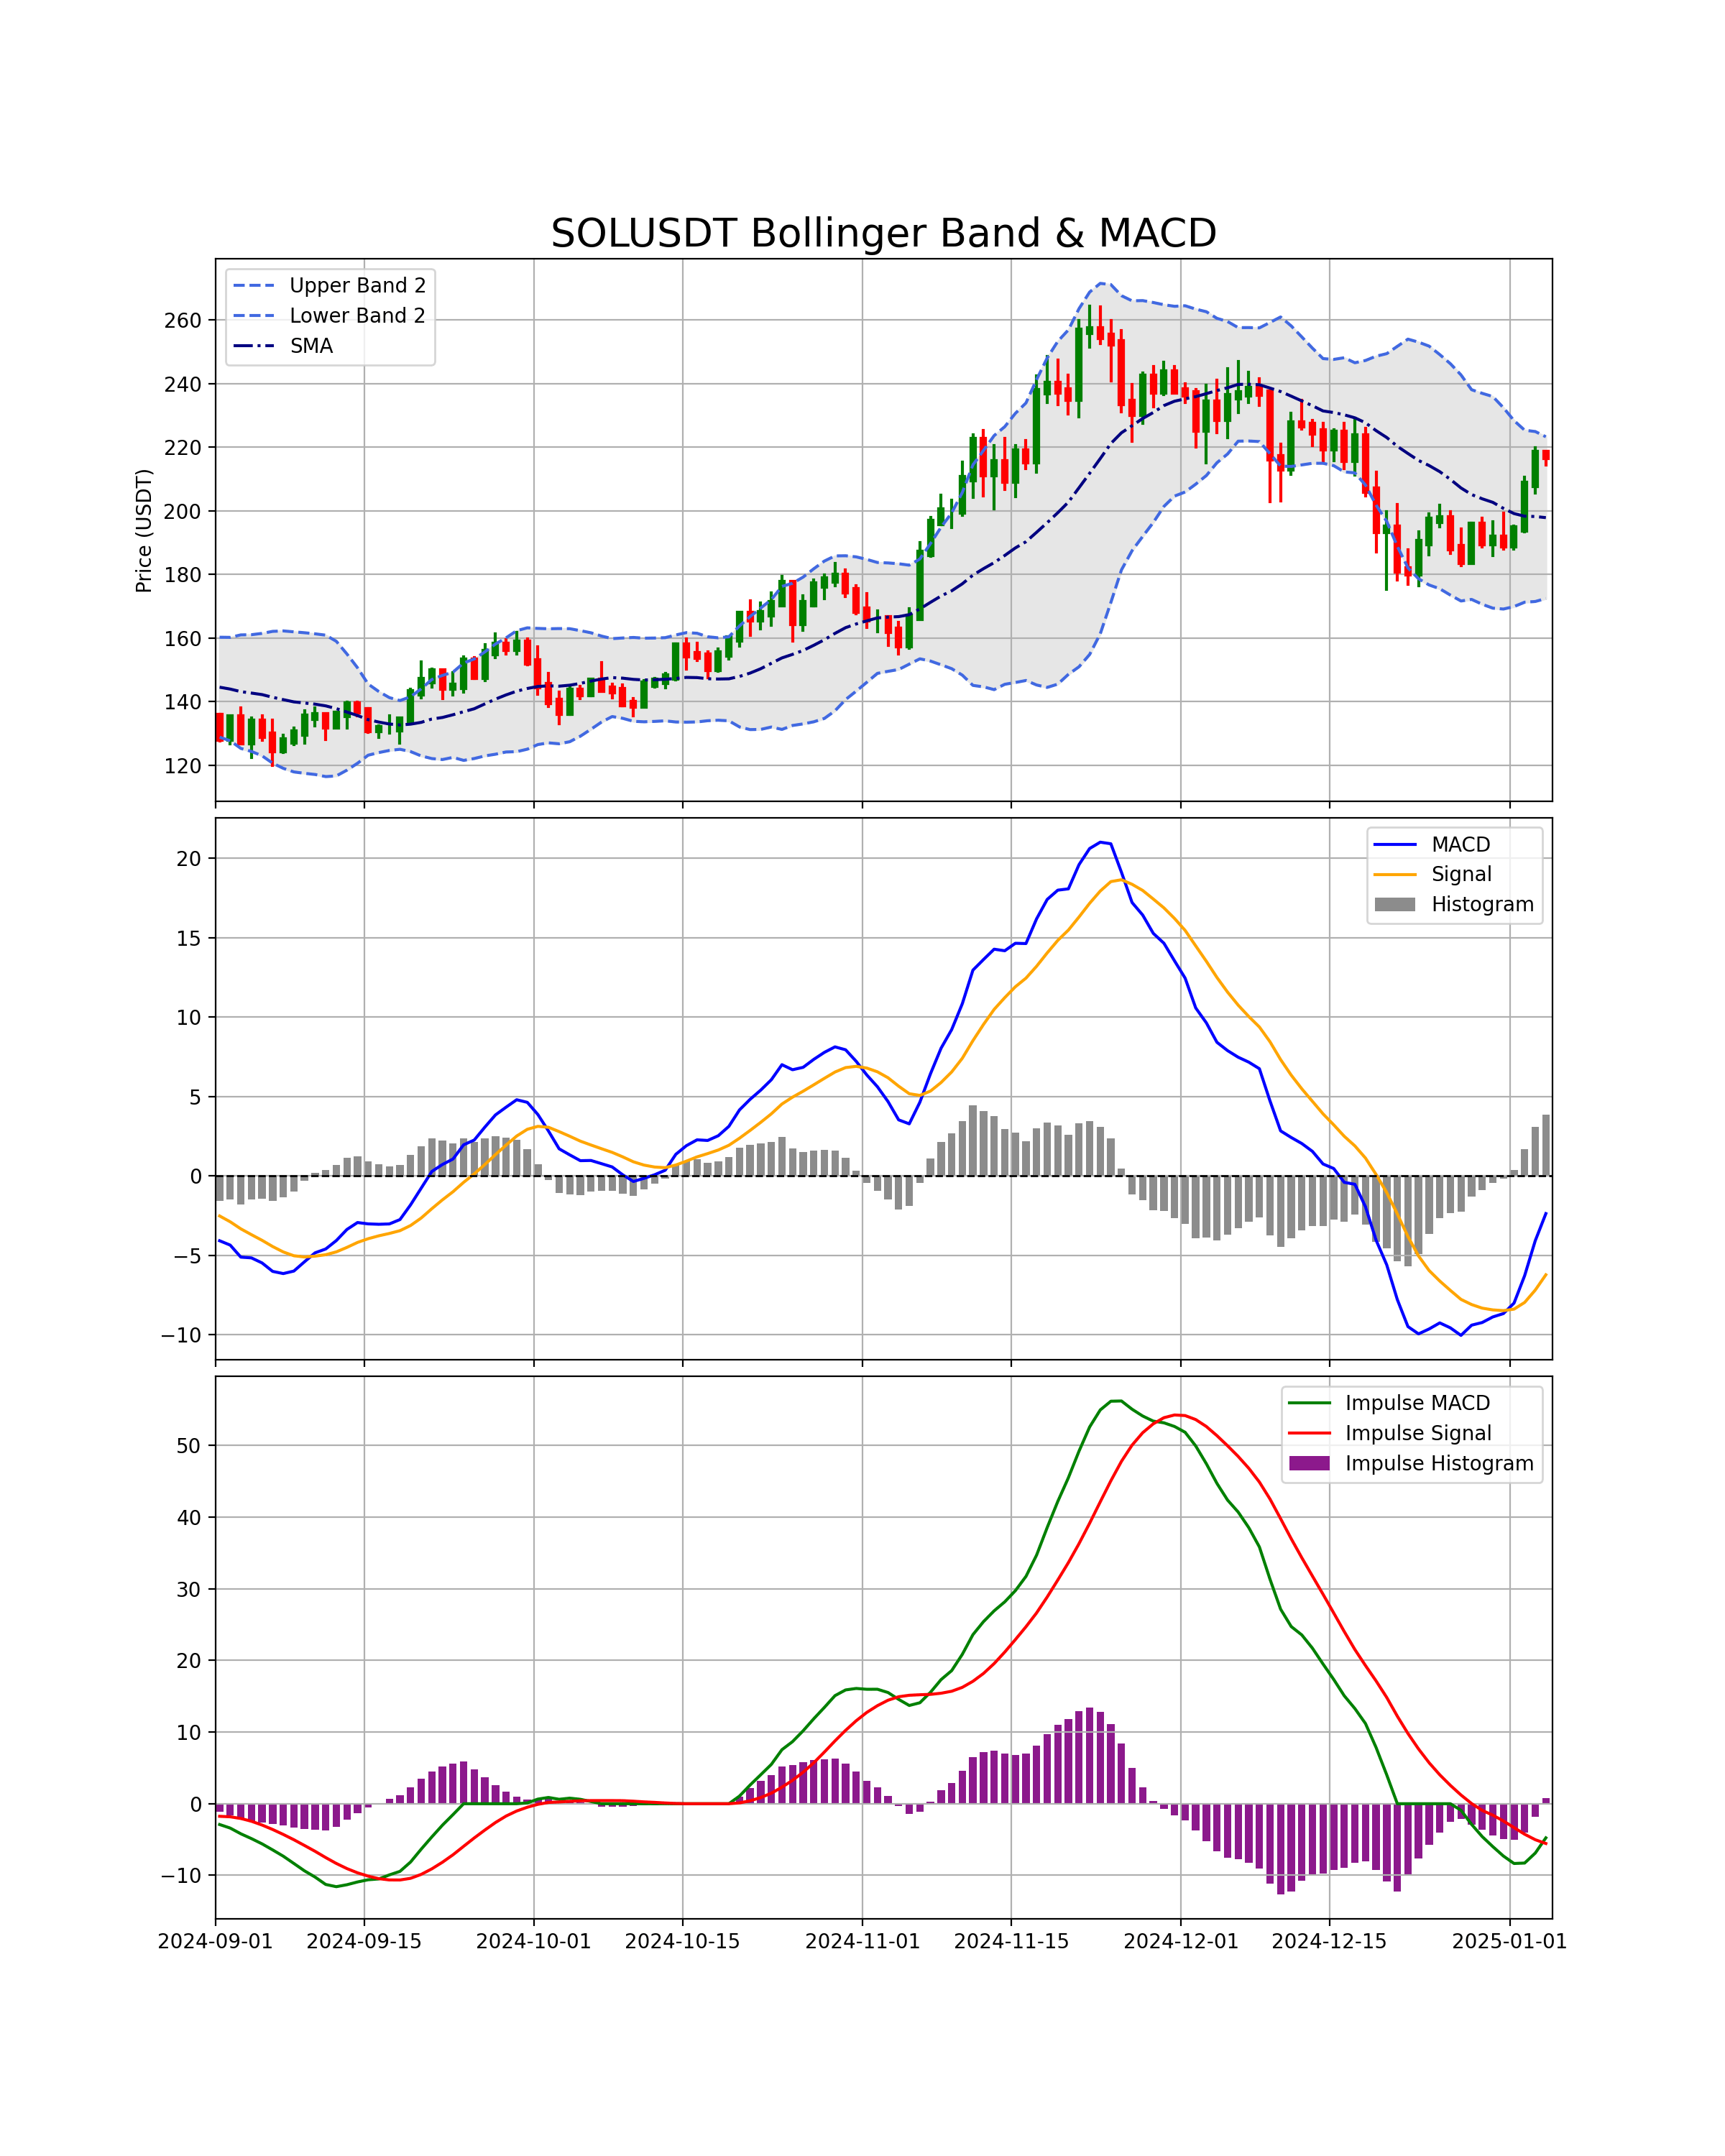
Task: Click the 2025-01-01 date label
Action: click(1509, 1941)
